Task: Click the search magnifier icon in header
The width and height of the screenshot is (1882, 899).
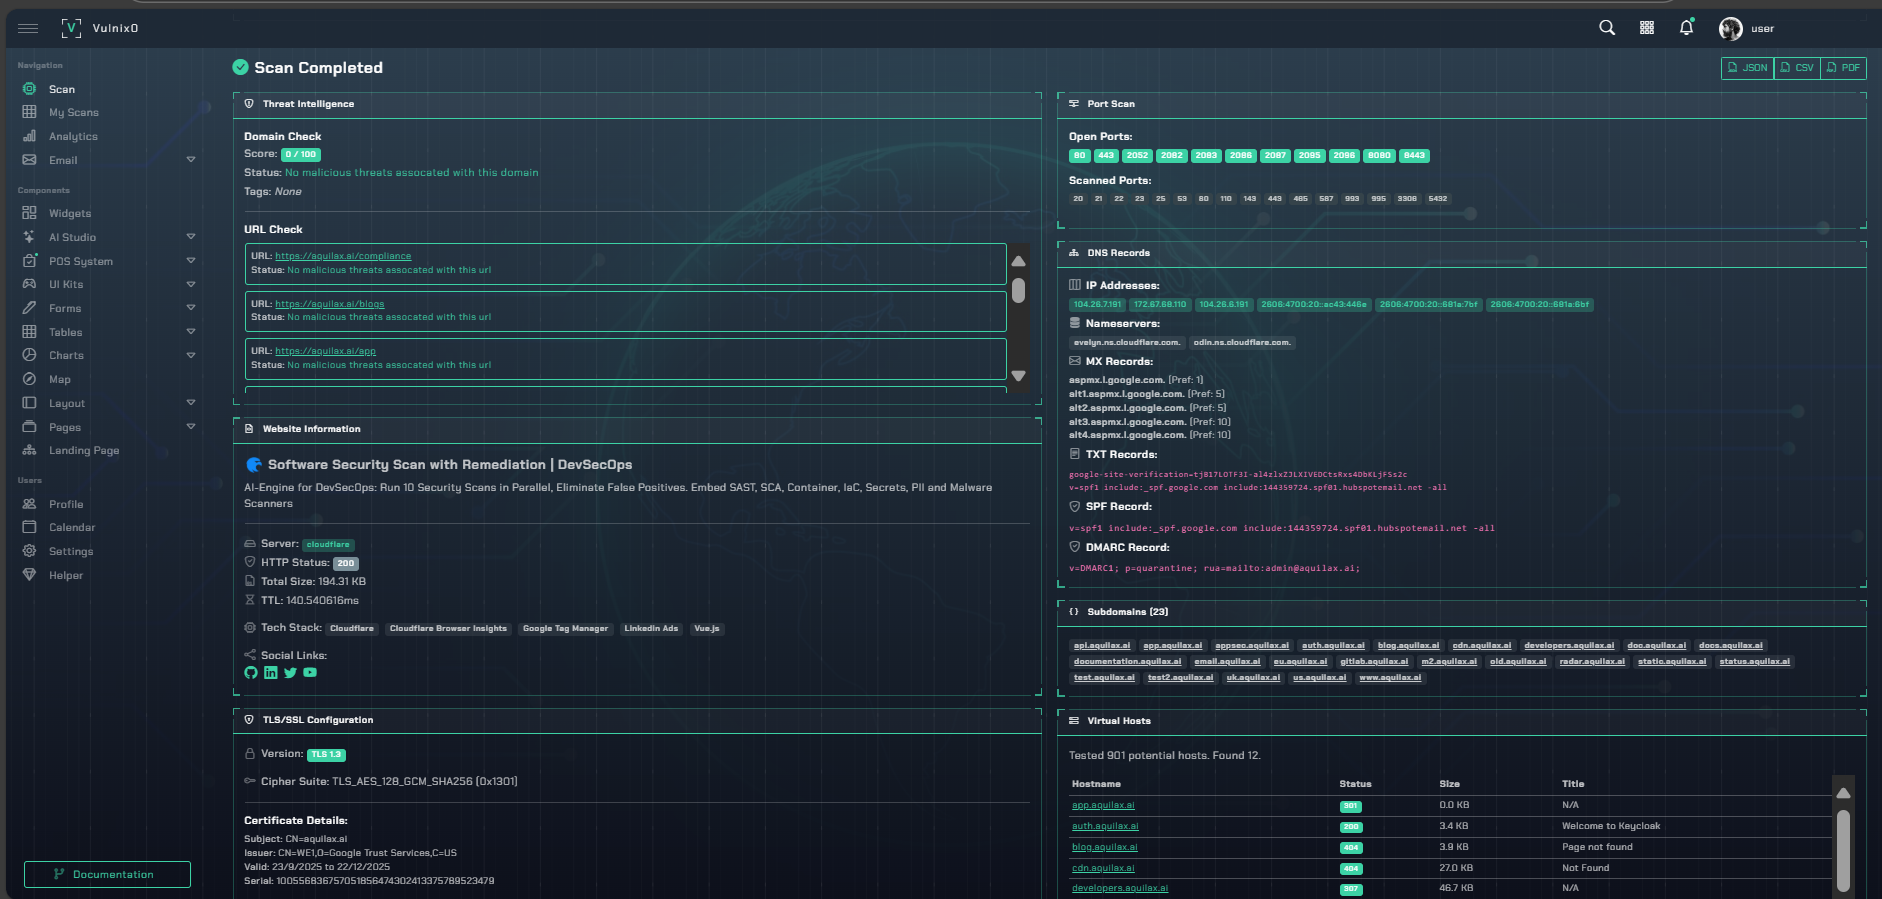Action: pos(1607,28)
